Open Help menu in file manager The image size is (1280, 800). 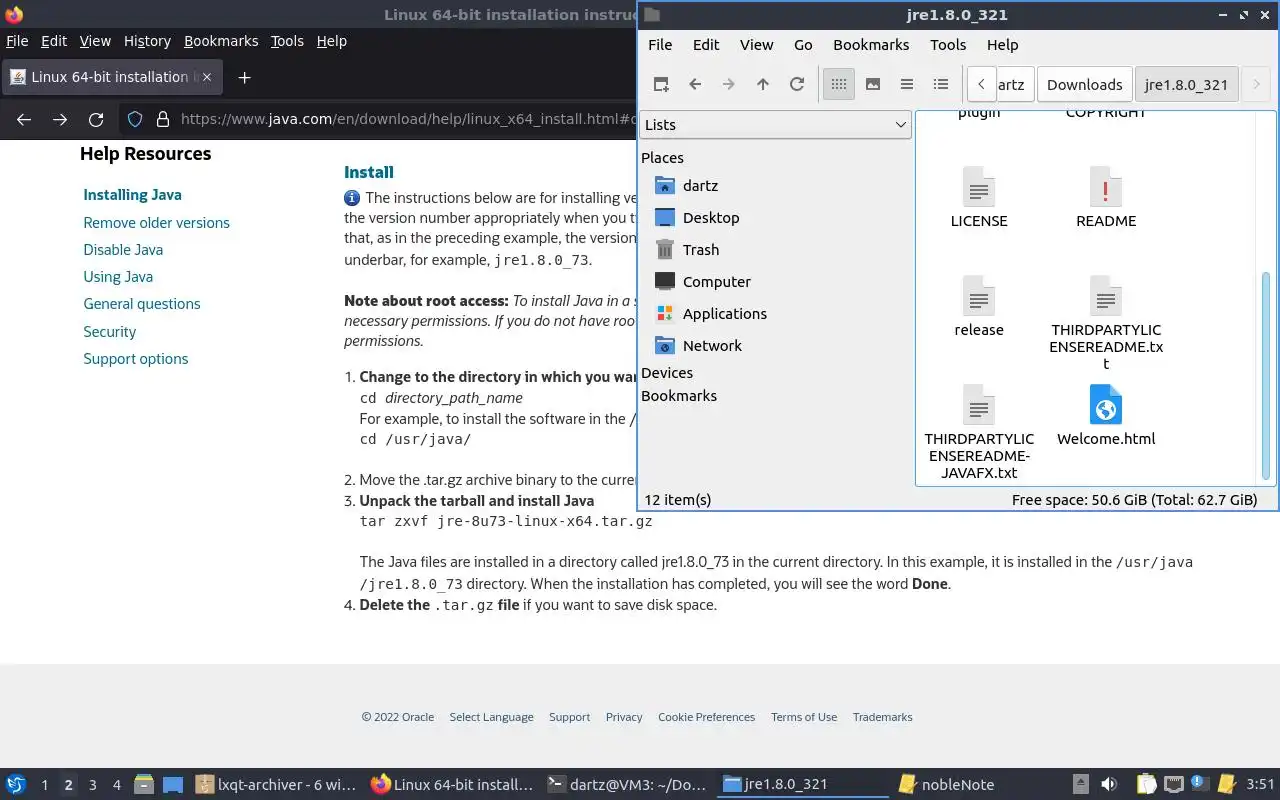pos(1002,45)
